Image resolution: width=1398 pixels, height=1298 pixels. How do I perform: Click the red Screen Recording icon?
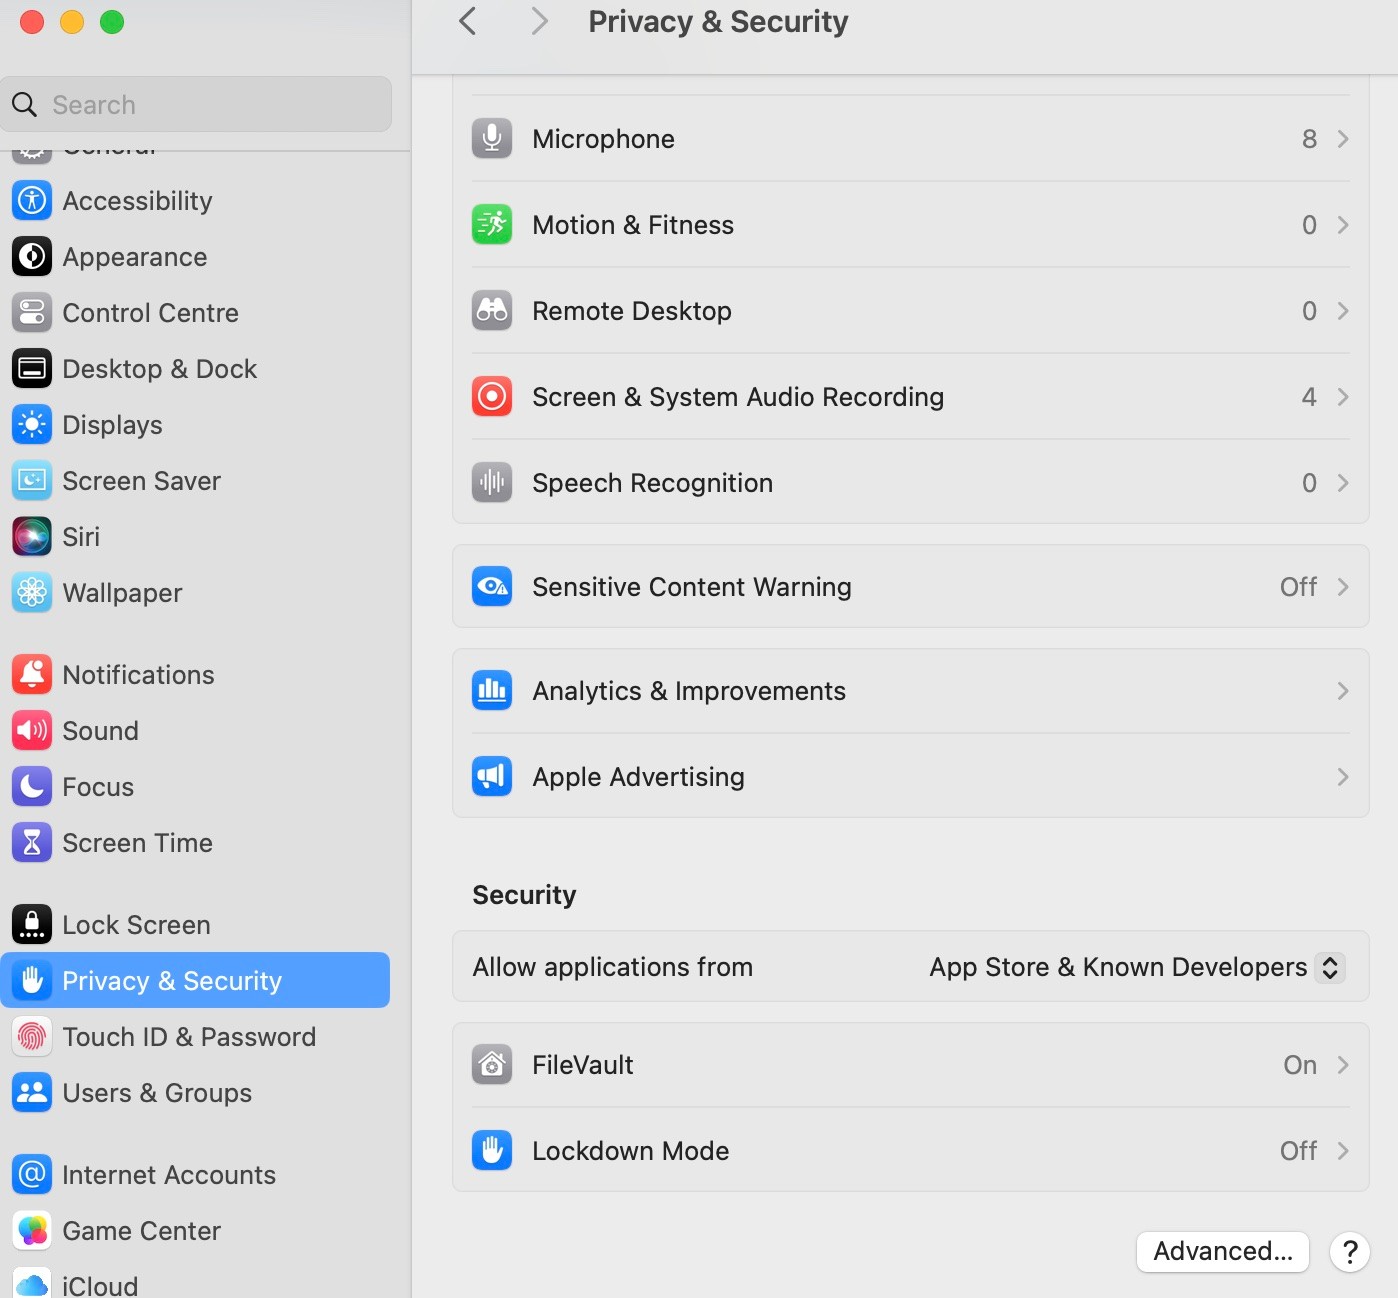492,397
